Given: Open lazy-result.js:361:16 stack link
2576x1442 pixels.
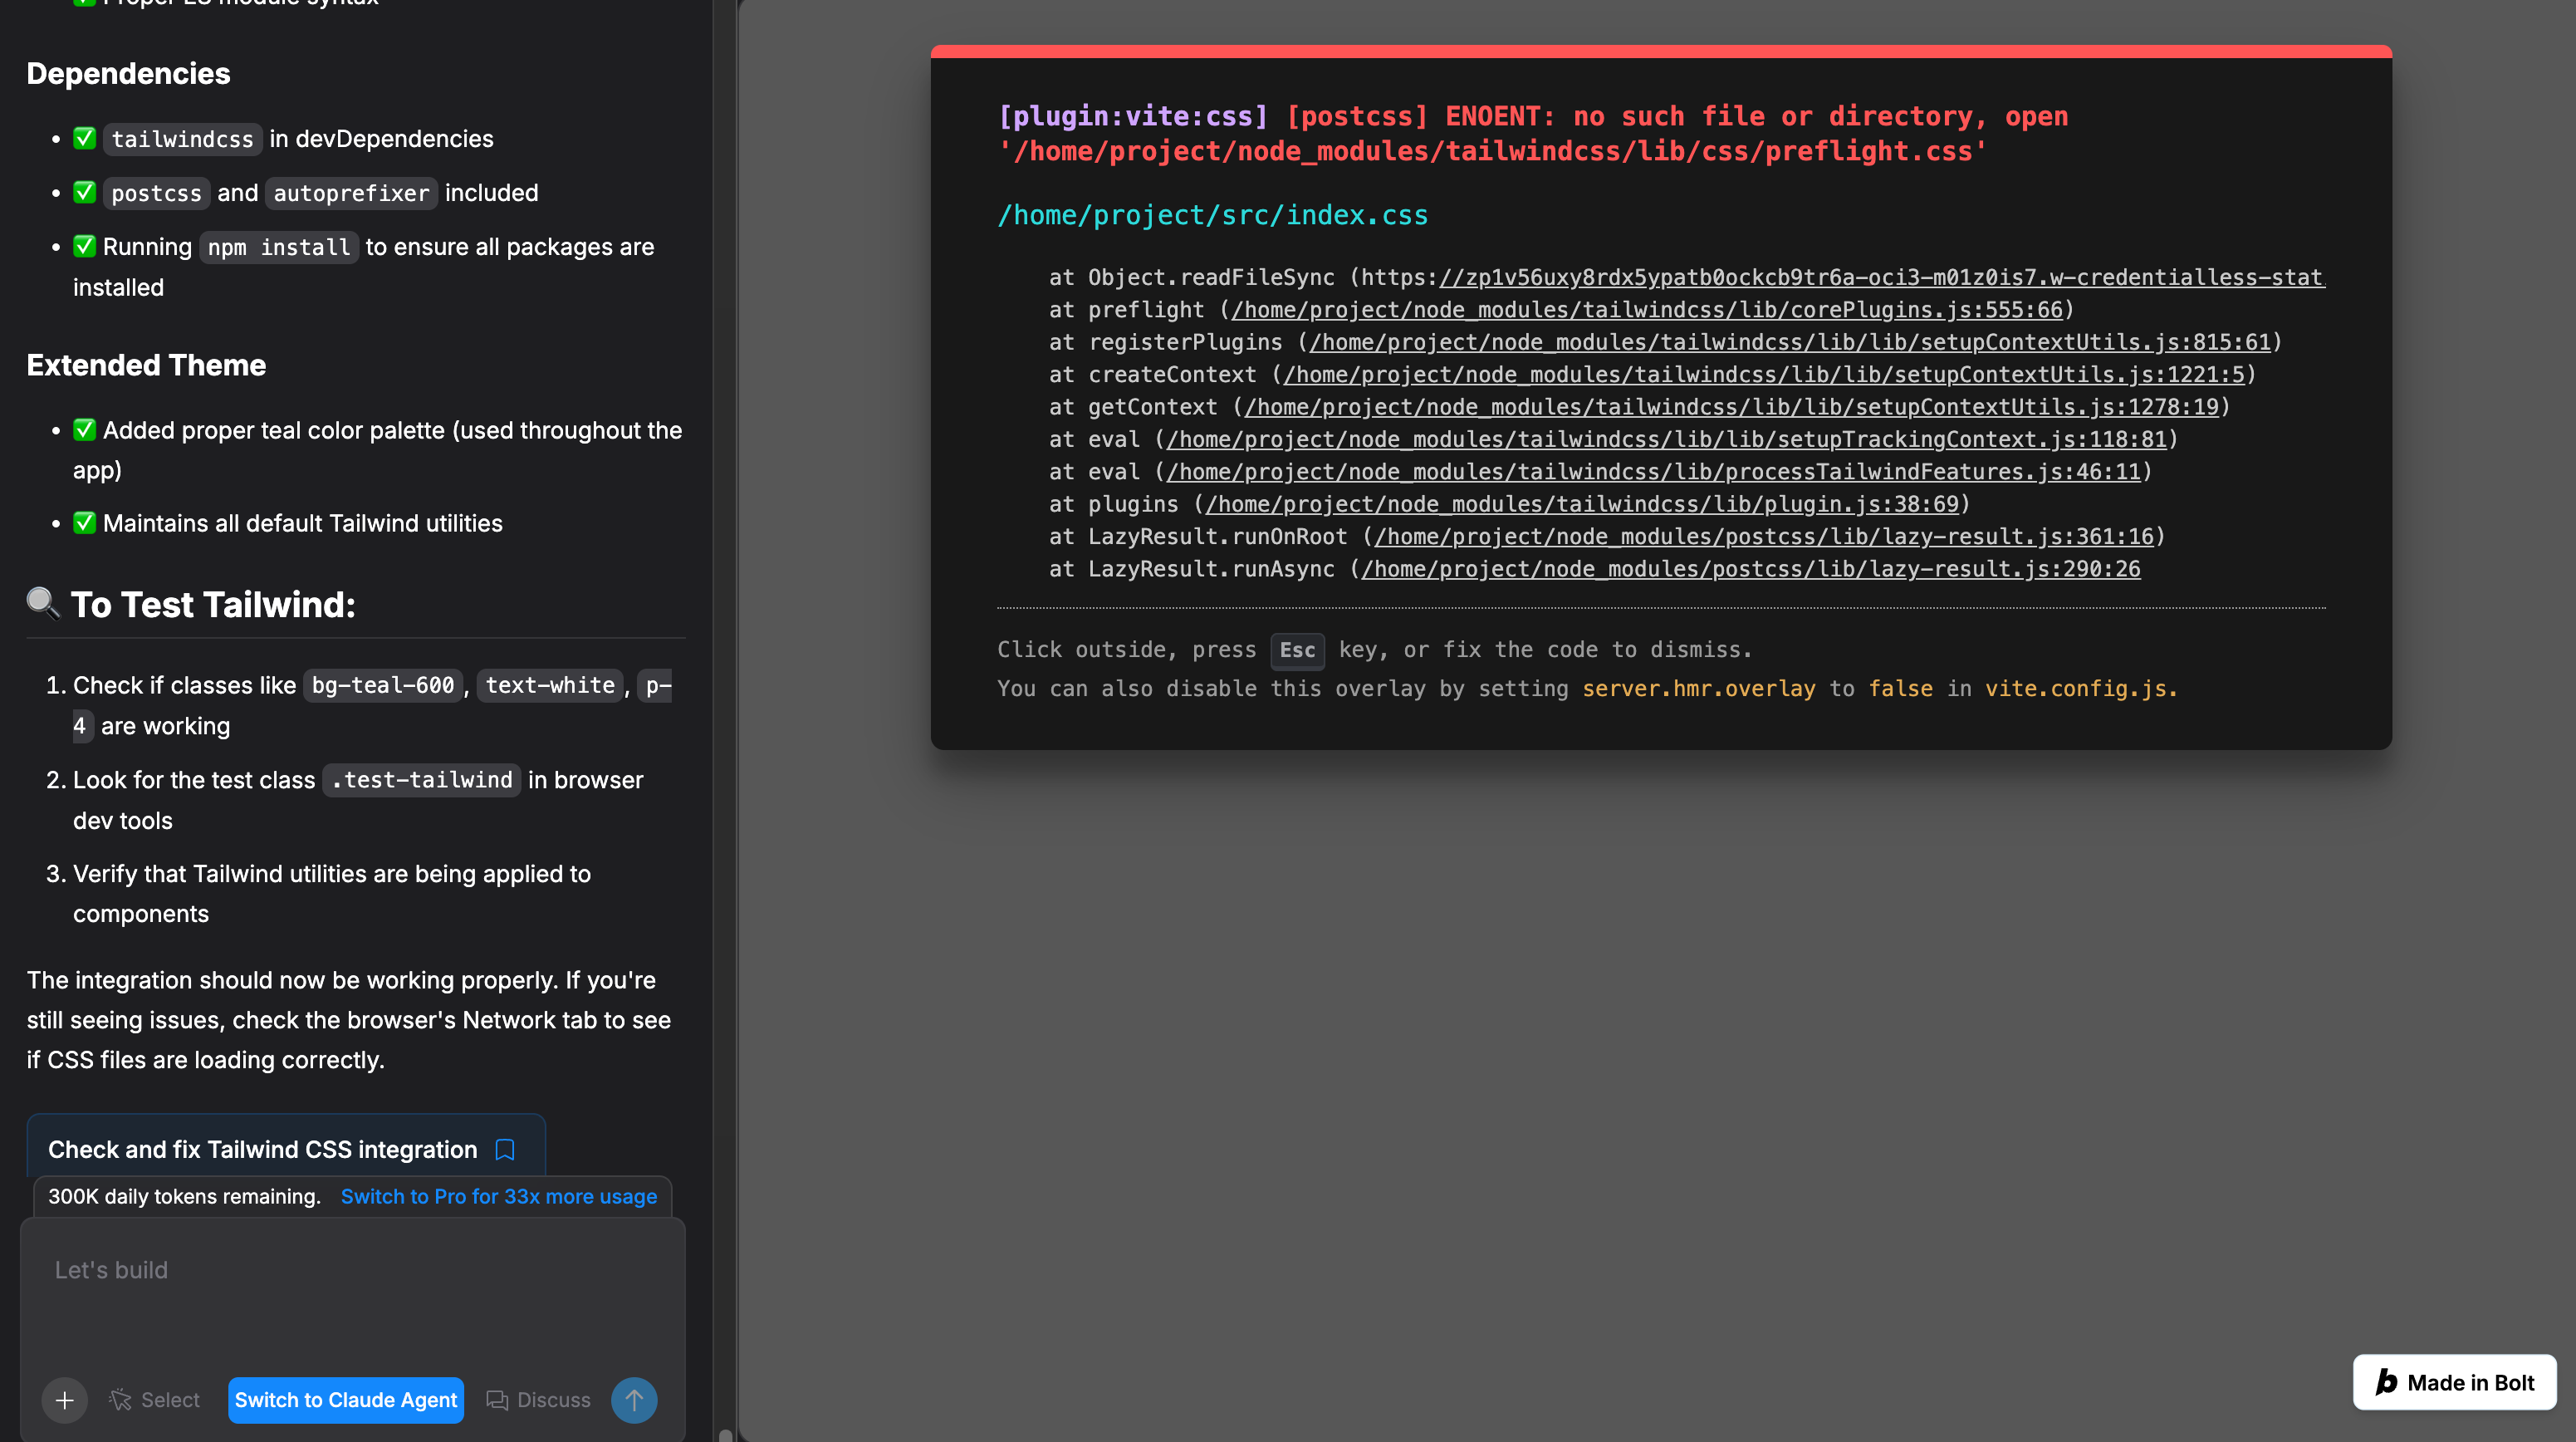Looking at the screenshot, I should pyautogui.click(x=1763, y=537).
